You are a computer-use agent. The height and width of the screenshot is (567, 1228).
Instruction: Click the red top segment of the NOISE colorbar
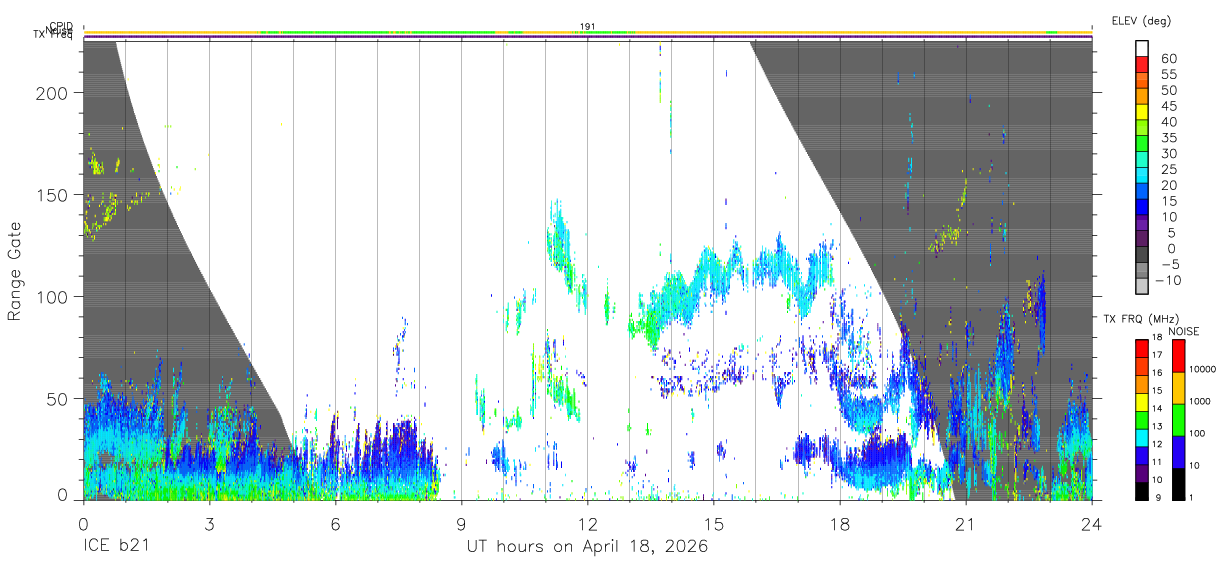pyautogui.click(x=1178, y=355)
